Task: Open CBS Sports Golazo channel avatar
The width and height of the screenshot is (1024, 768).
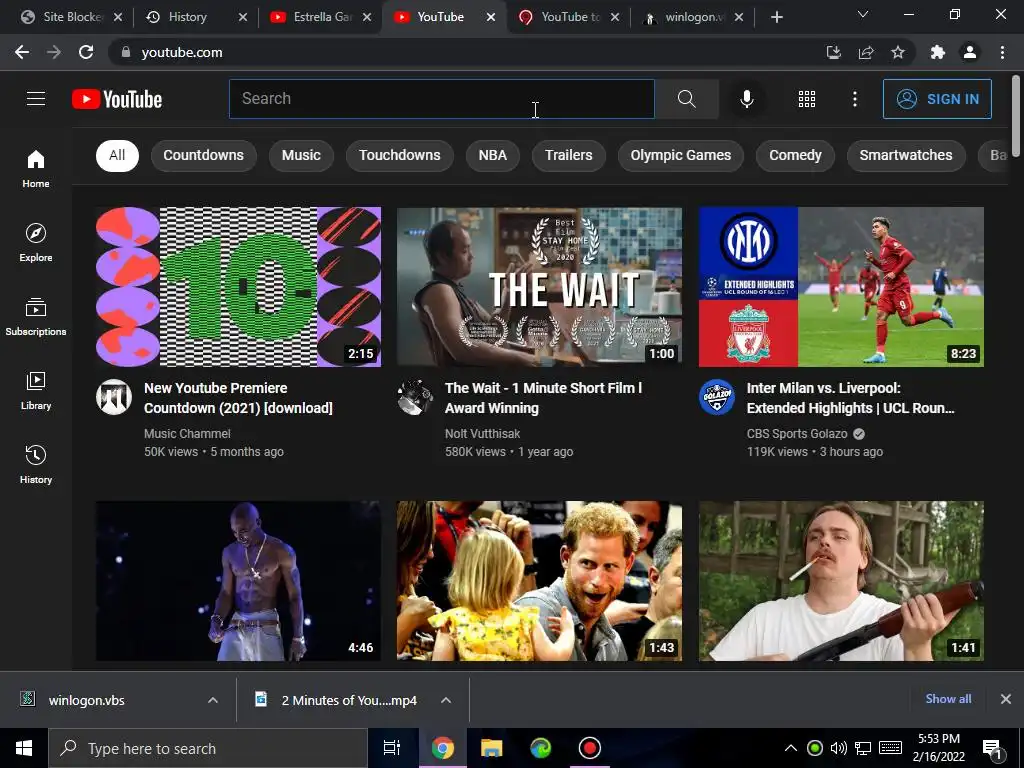Action: coord(716,397)
